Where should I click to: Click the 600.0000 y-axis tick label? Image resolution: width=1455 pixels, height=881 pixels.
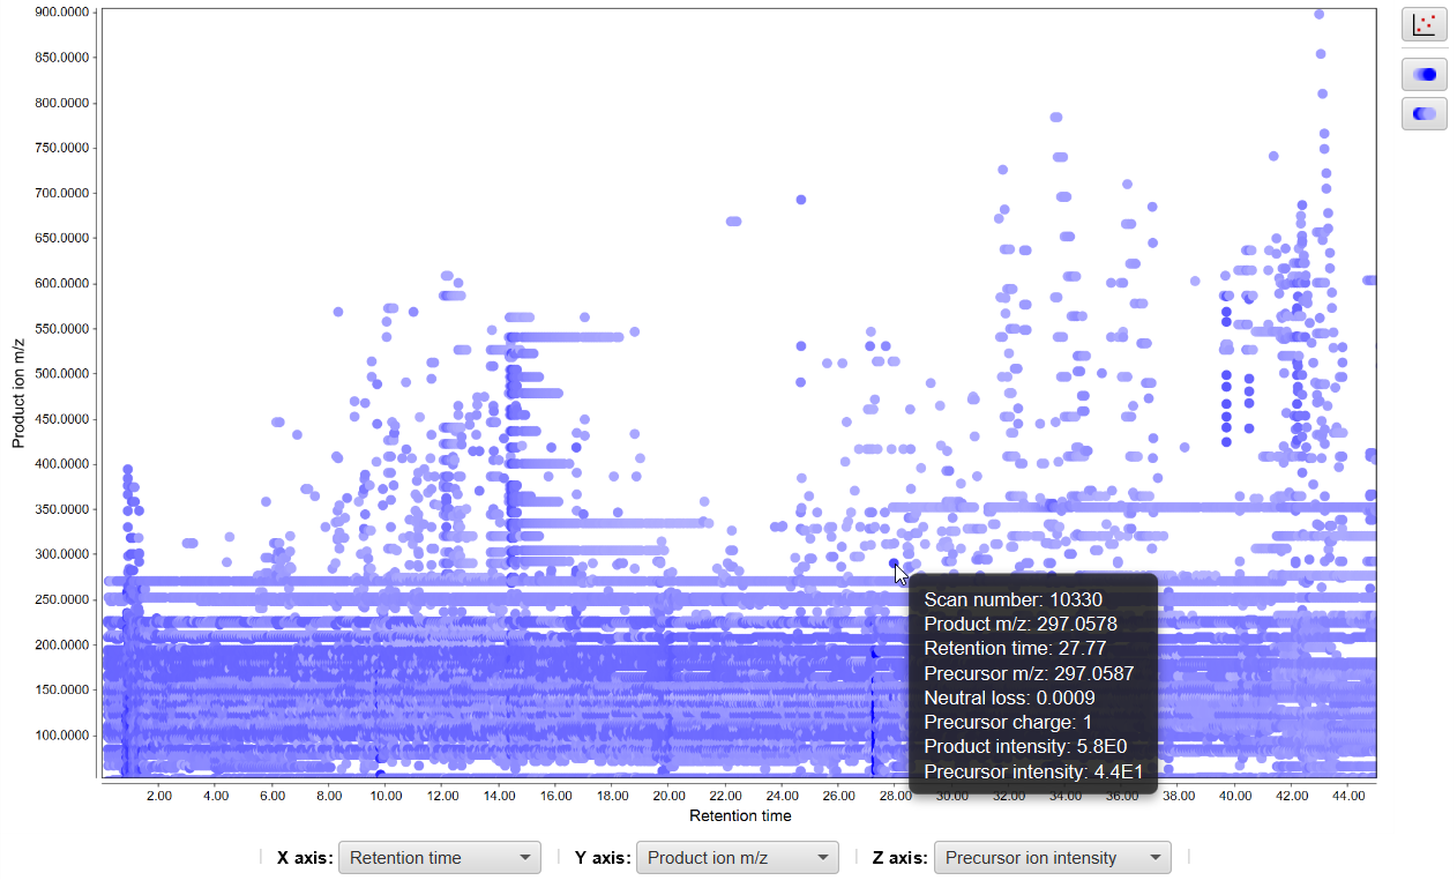click(62, 283)
